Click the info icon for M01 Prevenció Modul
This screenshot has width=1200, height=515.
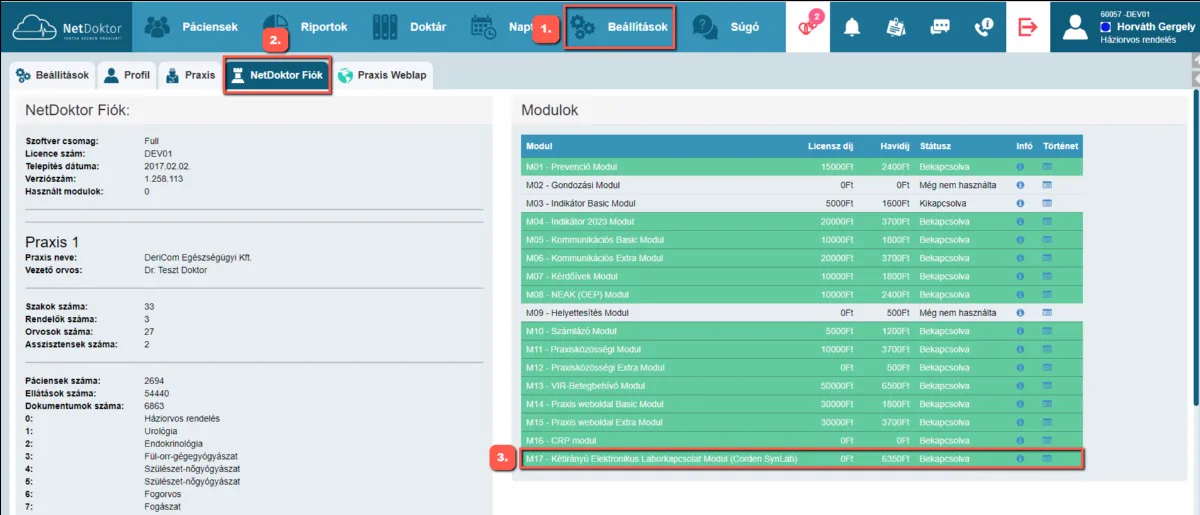tap(1021, 166)
